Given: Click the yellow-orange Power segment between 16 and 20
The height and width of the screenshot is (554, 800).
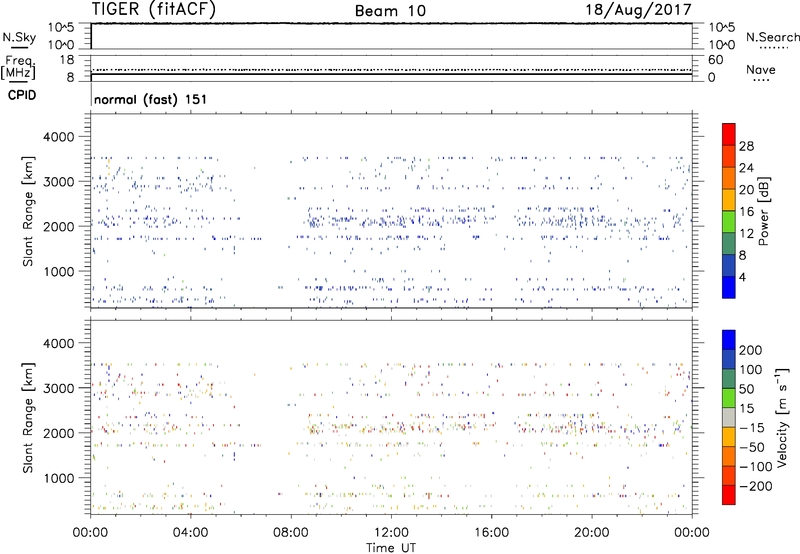Looking at the screenshot, I should tap(729, 200).
